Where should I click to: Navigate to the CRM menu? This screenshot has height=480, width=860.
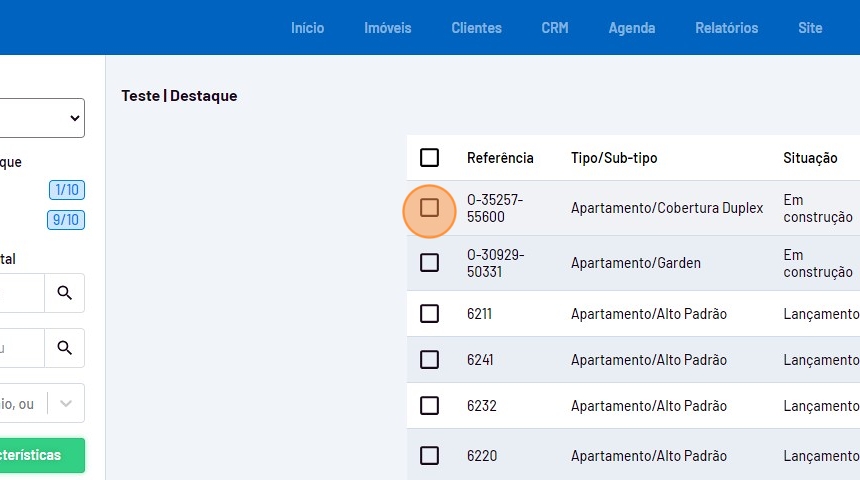coord(555,28)
